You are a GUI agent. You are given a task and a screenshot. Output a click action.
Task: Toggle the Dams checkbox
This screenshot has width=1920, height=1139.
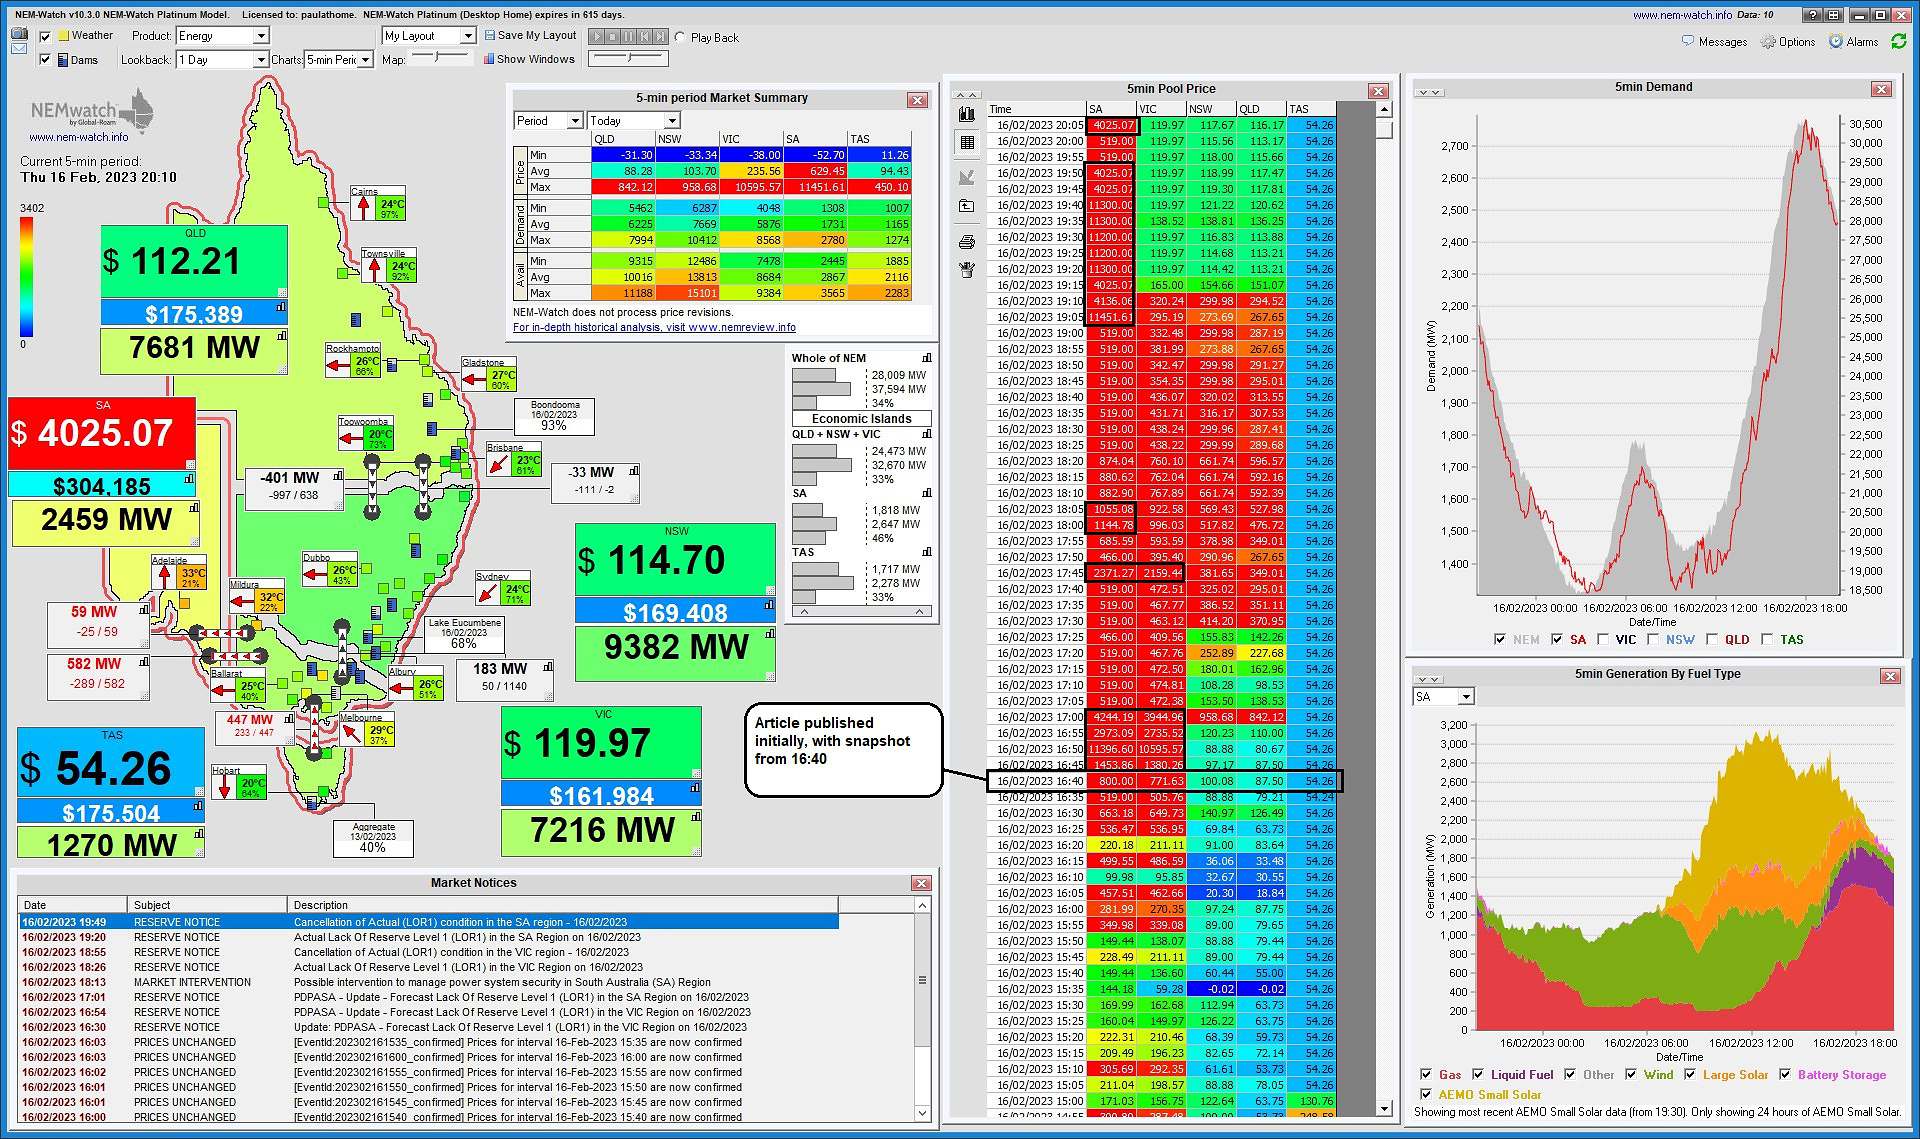pyautogui.click(x=45, y=60)
